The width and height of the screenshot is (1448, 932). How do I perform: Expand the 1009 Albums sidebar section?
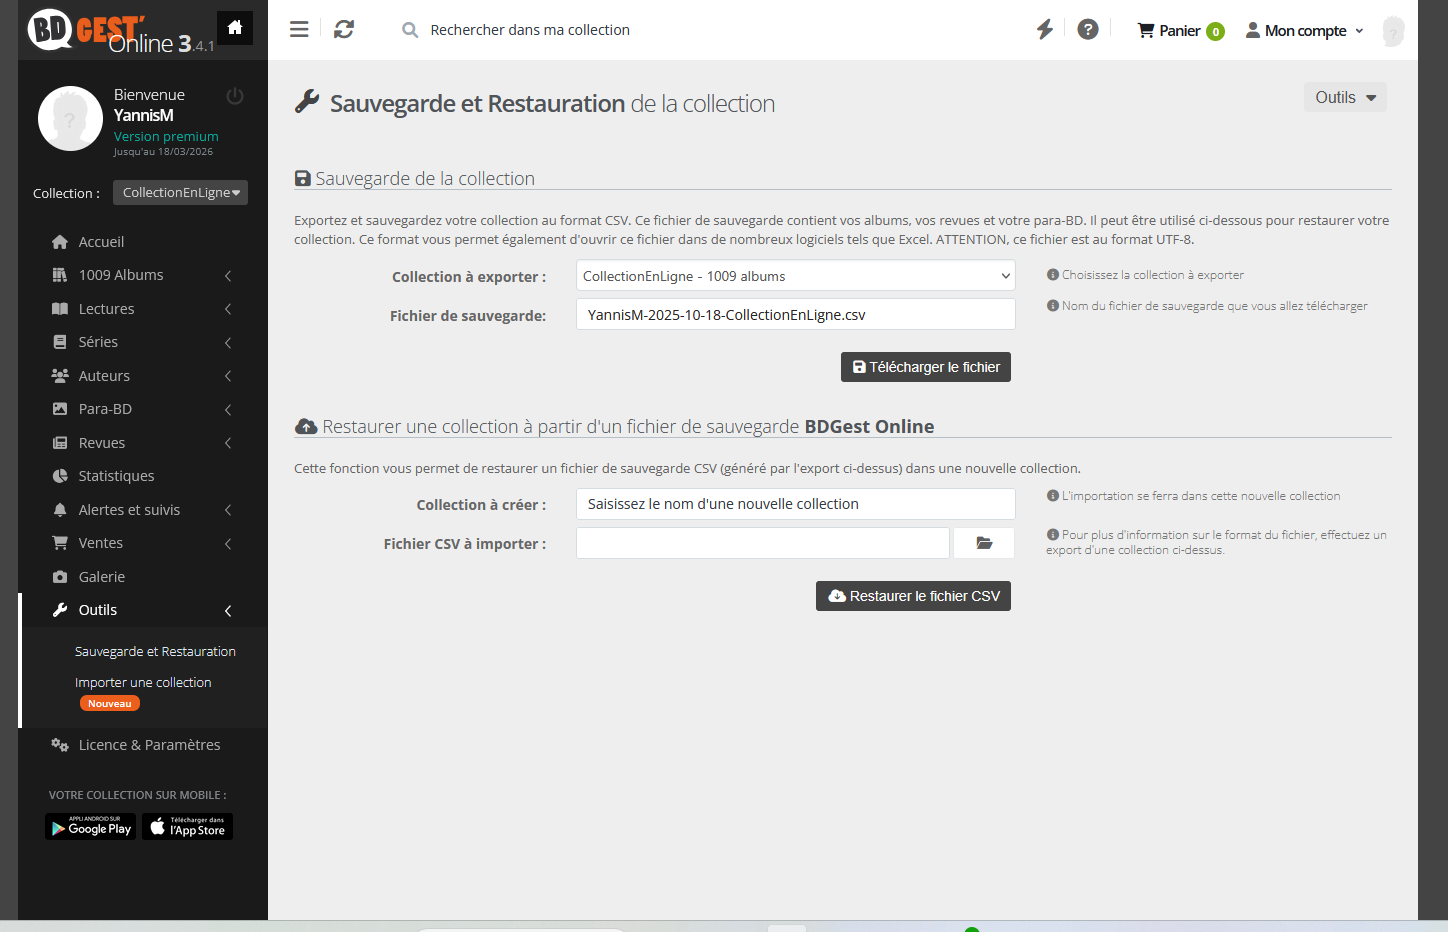coord(121,275)
